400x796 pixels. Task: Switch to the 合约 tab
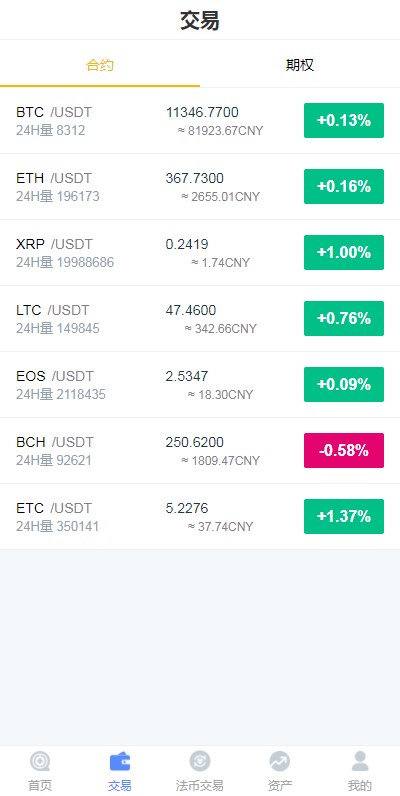(x=100, y=65)
